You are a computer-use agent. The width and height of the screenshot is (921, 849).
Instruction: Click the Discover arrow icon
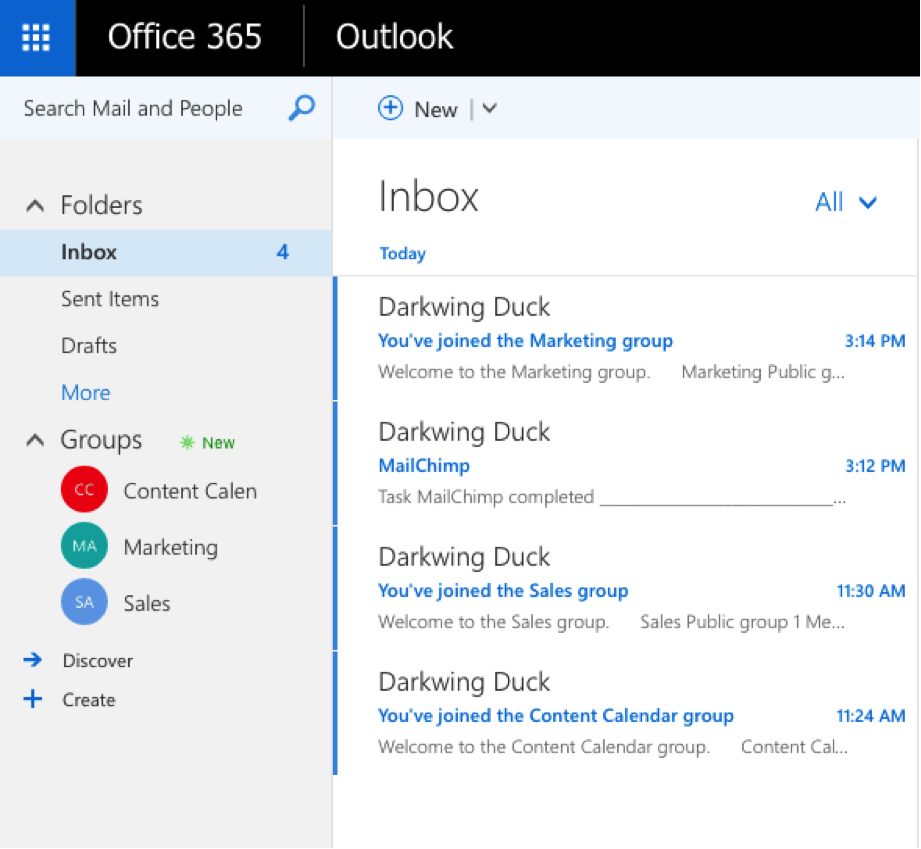point(33,660)
